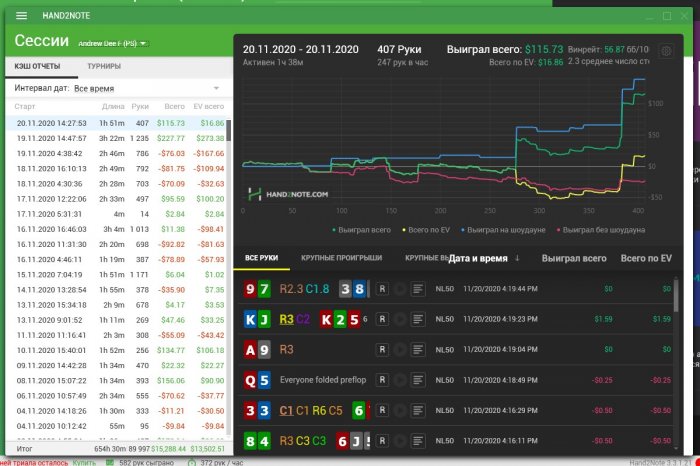This screenshot has height=466, width=700.
Task: Open hand history text for the 84 hand
Action: (418, 441)
